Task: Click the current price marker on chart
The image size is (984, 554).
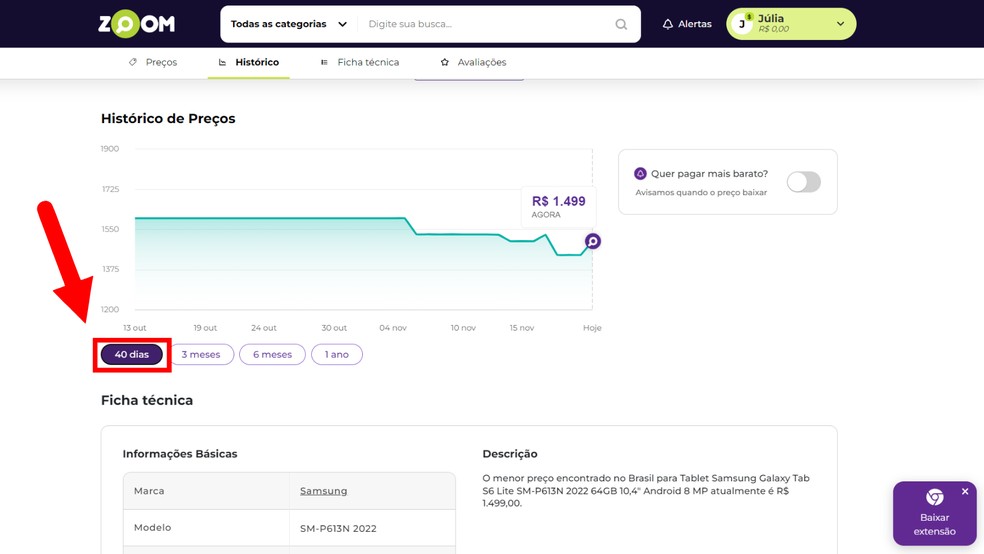Action: tap(592, 242)
